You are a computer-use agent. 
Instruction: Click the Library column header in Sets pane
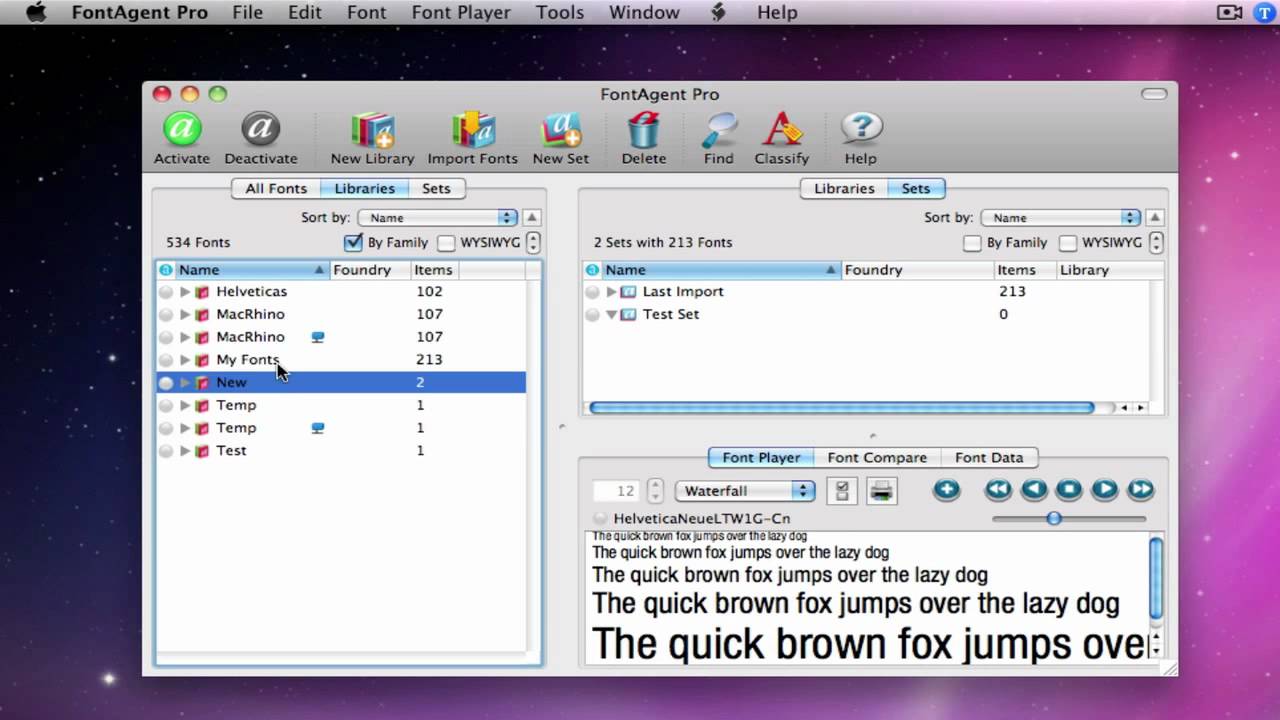(x=1108, y=270)
